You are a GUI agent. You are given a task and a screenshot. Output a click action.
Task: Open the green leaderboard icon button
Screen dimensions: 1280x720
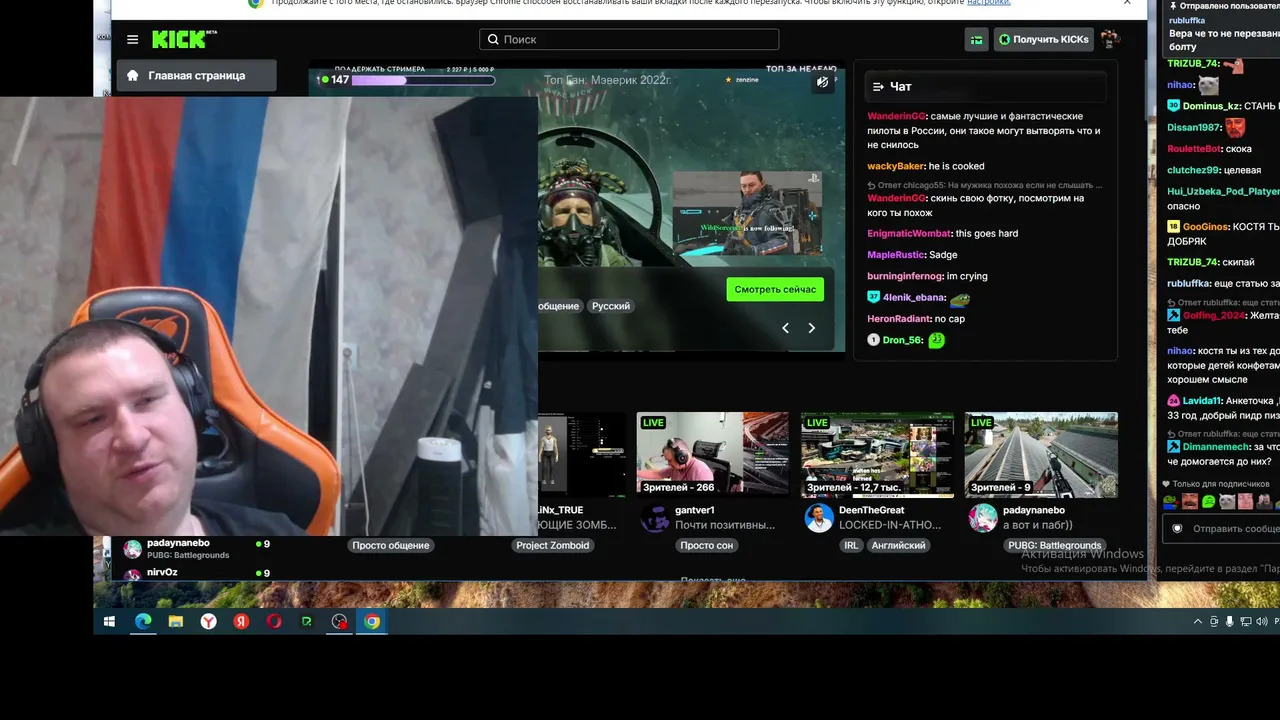tap(976, 39)
